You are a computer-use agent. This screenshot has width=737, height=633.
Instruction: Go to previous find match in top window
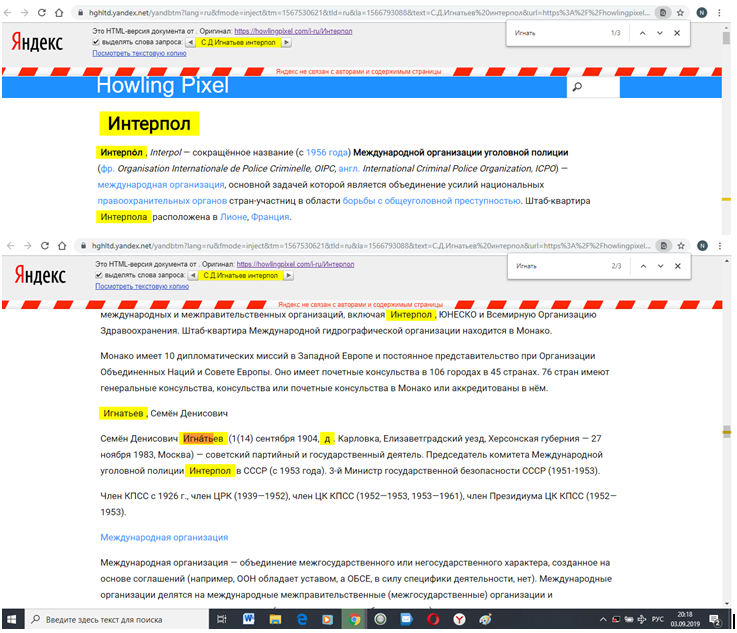point(643,33)
